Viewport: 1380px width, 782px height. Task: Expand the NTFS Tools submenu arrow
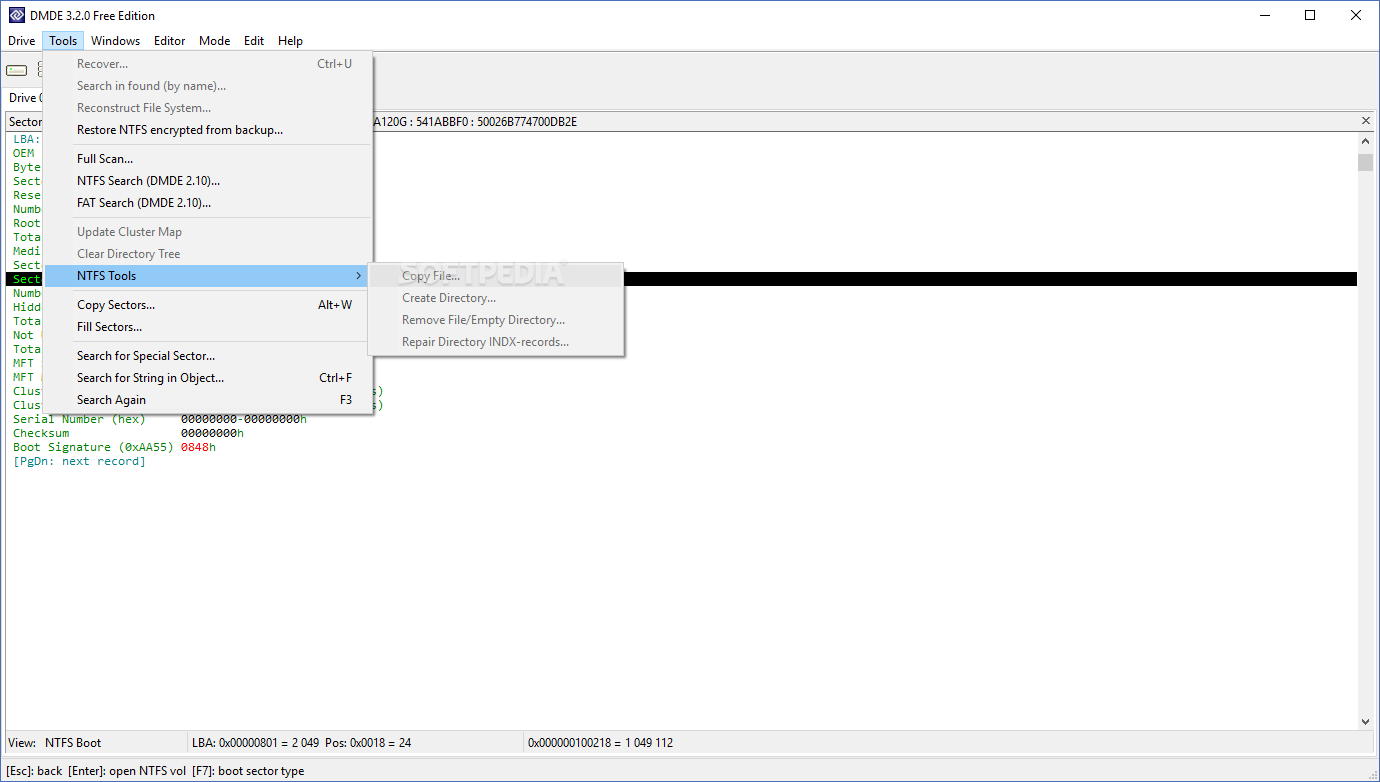[x=359, y=276]
